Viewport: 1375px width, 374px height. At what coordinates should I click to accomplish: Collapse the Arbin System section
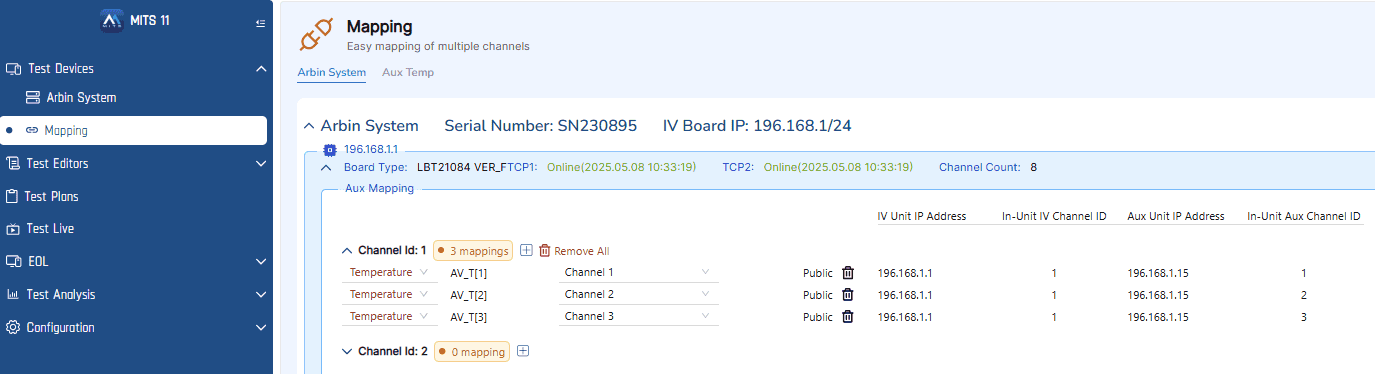308,126
